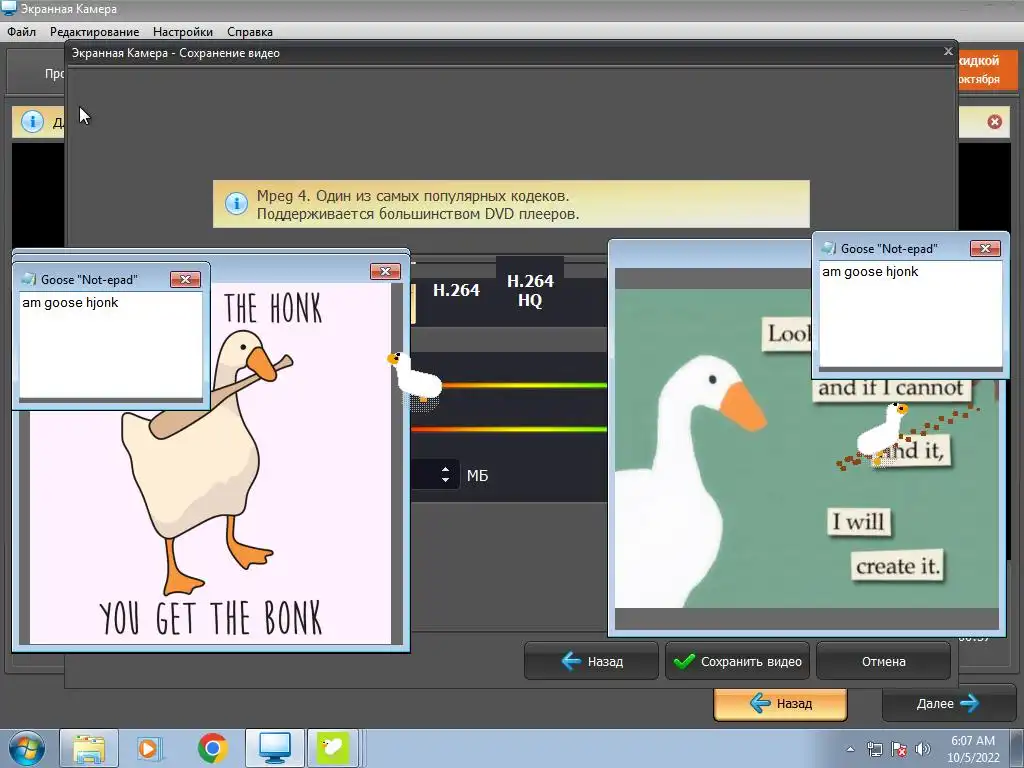
Task: Select the H.264 HQ codec tab
Action: (530, 291)
